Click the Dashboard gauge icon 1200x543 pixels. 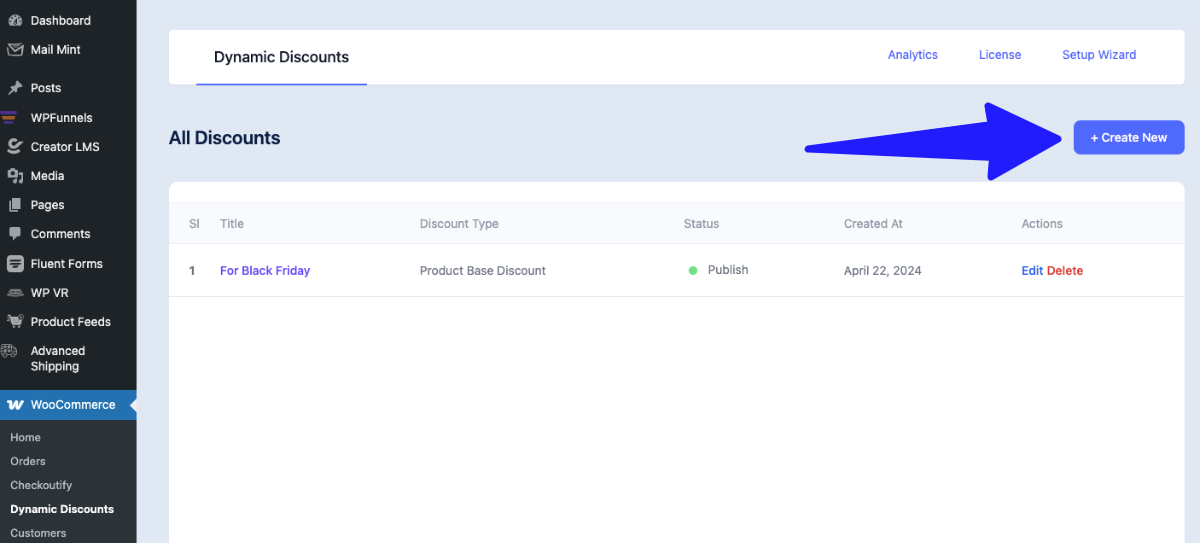(x=15, y=20)
